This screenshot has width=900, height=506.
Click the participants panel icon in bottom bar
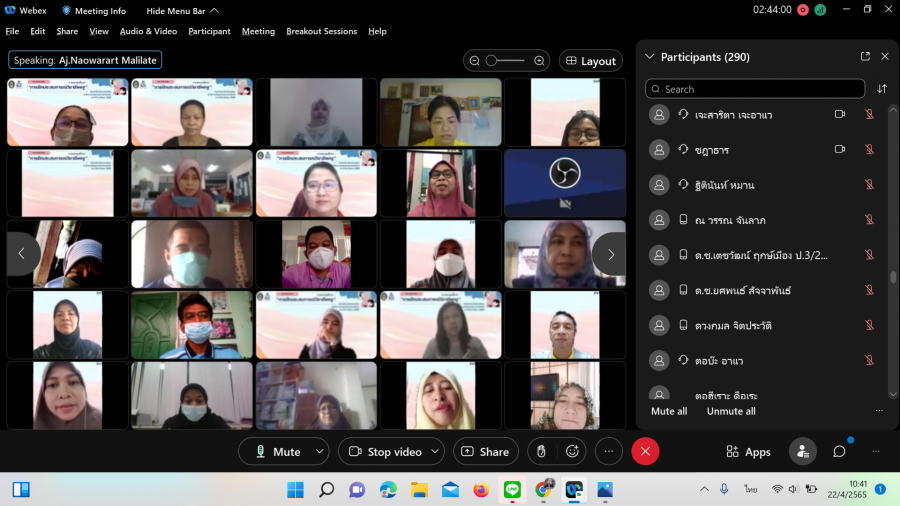pyautogui.click(x=802, y=452)
